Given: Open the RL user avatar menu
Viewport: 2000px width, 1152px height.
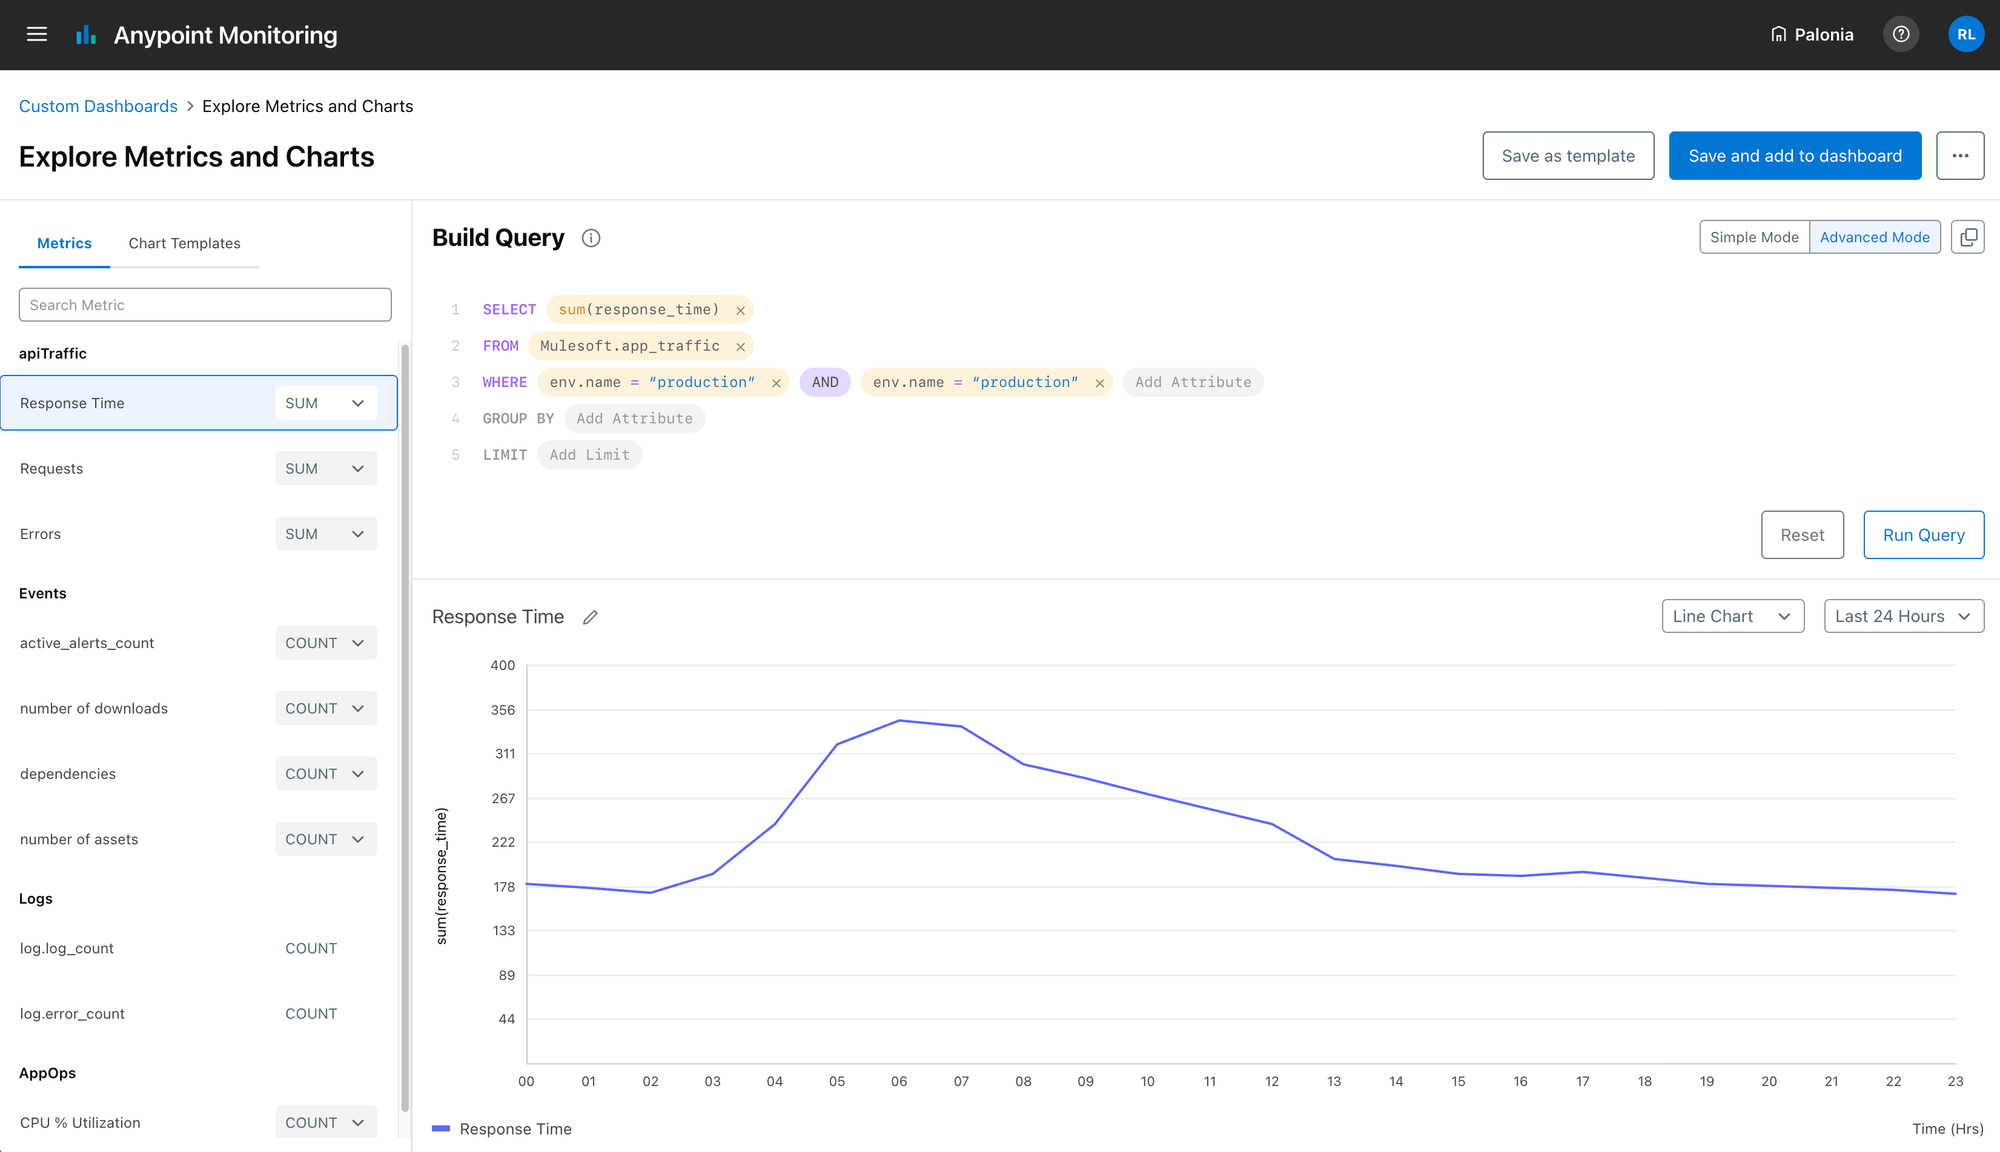Looking at the screenshot, I should (x=1966, y=35).
